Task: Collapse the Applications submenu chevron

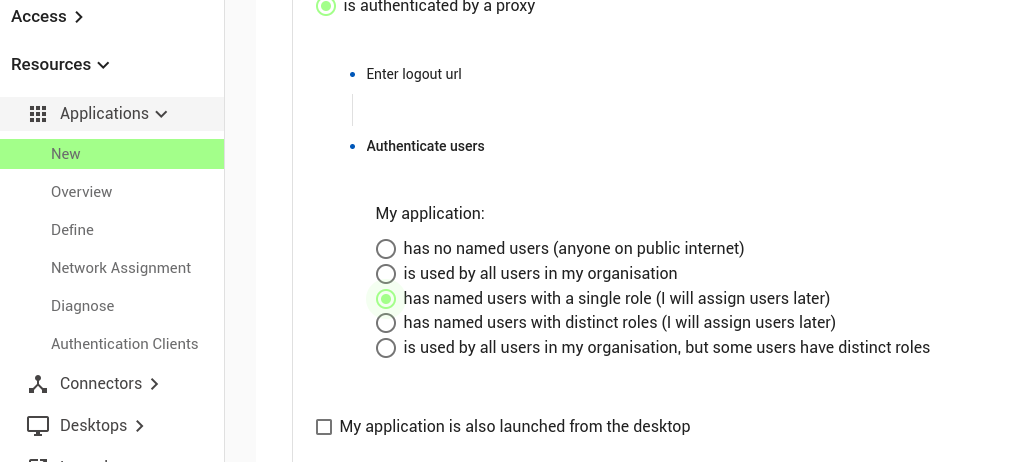Action: (161, 114)
